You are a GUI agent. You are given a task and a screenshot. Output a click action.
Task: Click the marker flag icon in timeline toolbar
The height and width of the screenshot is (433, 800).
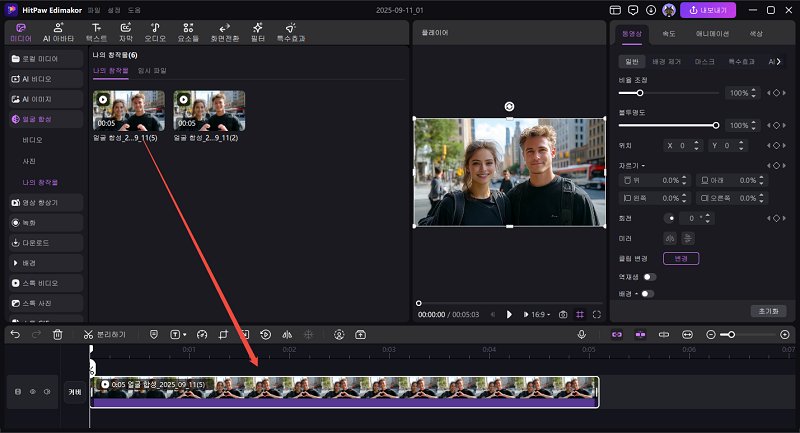coord(154,335)
